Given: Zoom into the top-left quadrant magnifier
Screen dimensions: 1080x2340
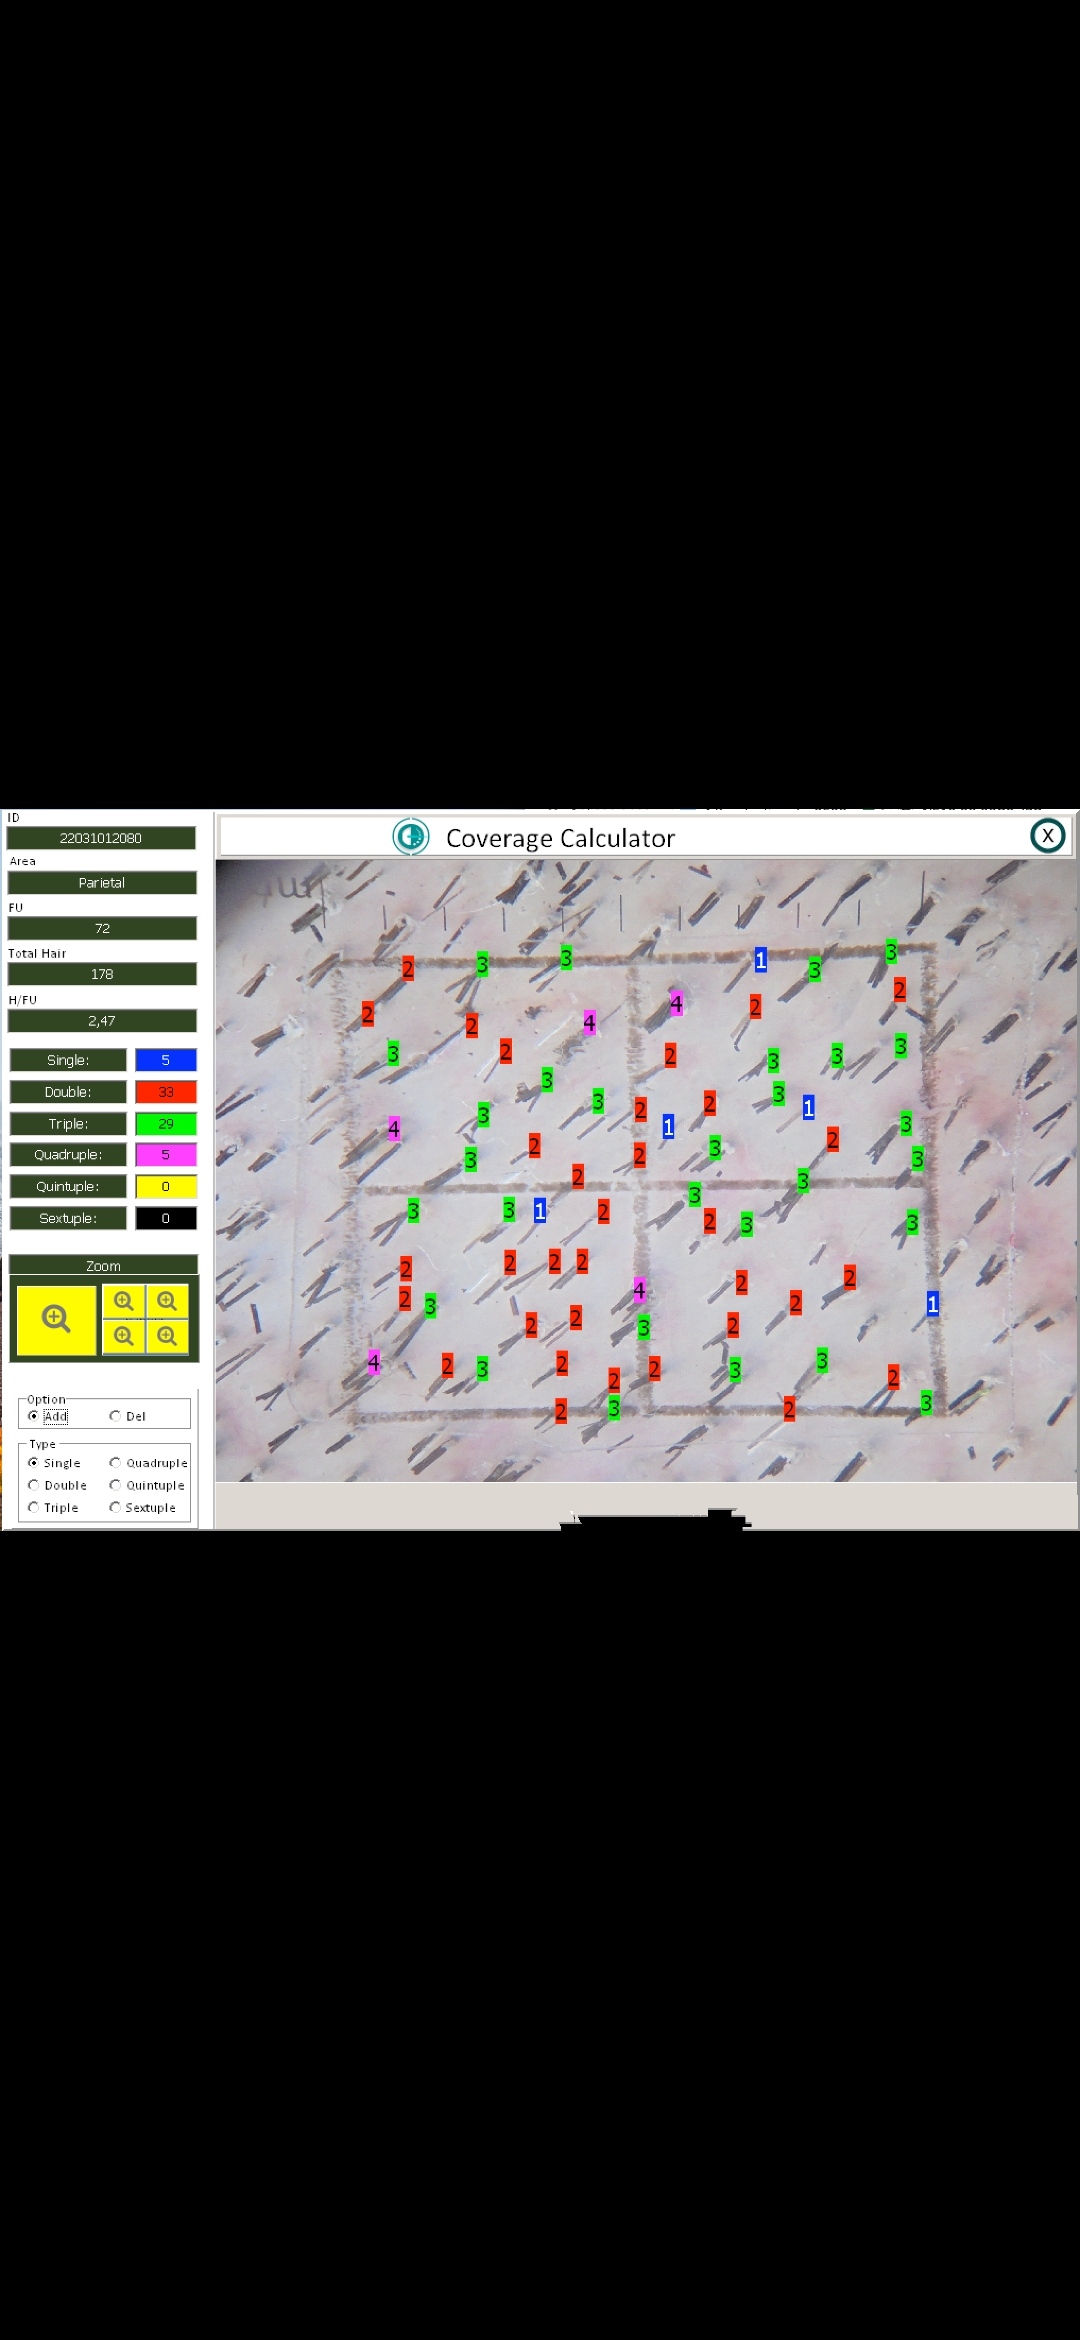Looking at the screenshot, I should point(124,1301).
